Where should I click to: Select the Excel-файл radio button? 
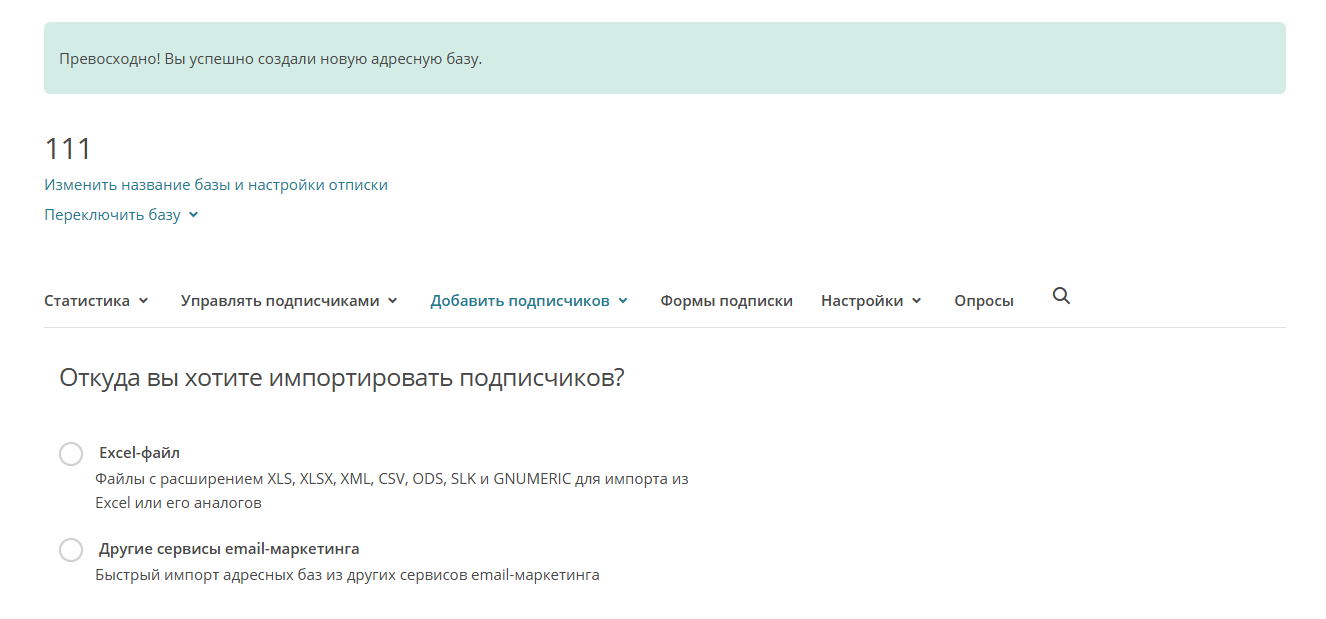71,454
